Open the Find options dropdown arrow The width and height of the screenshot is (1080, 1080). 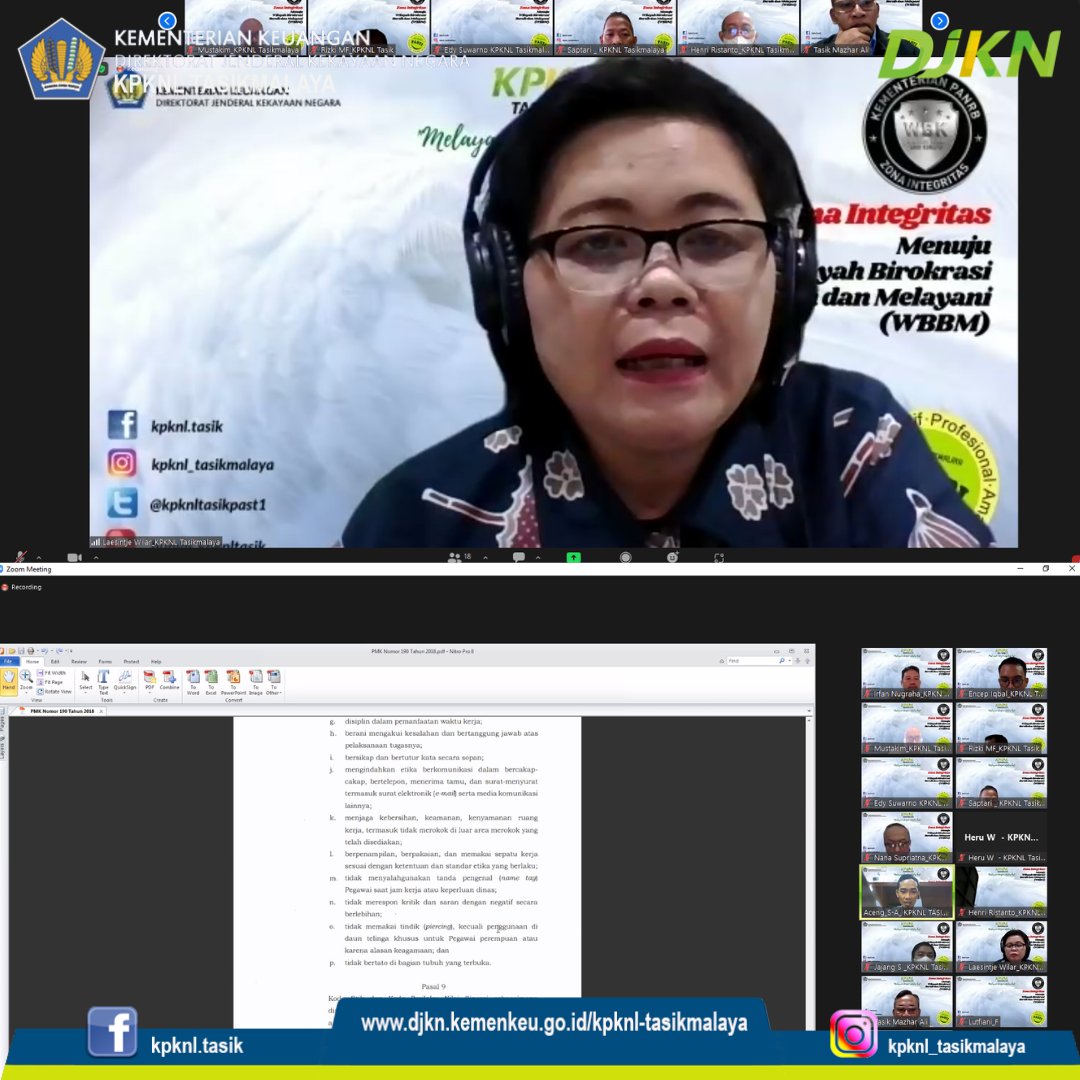[x=789, y=661]
